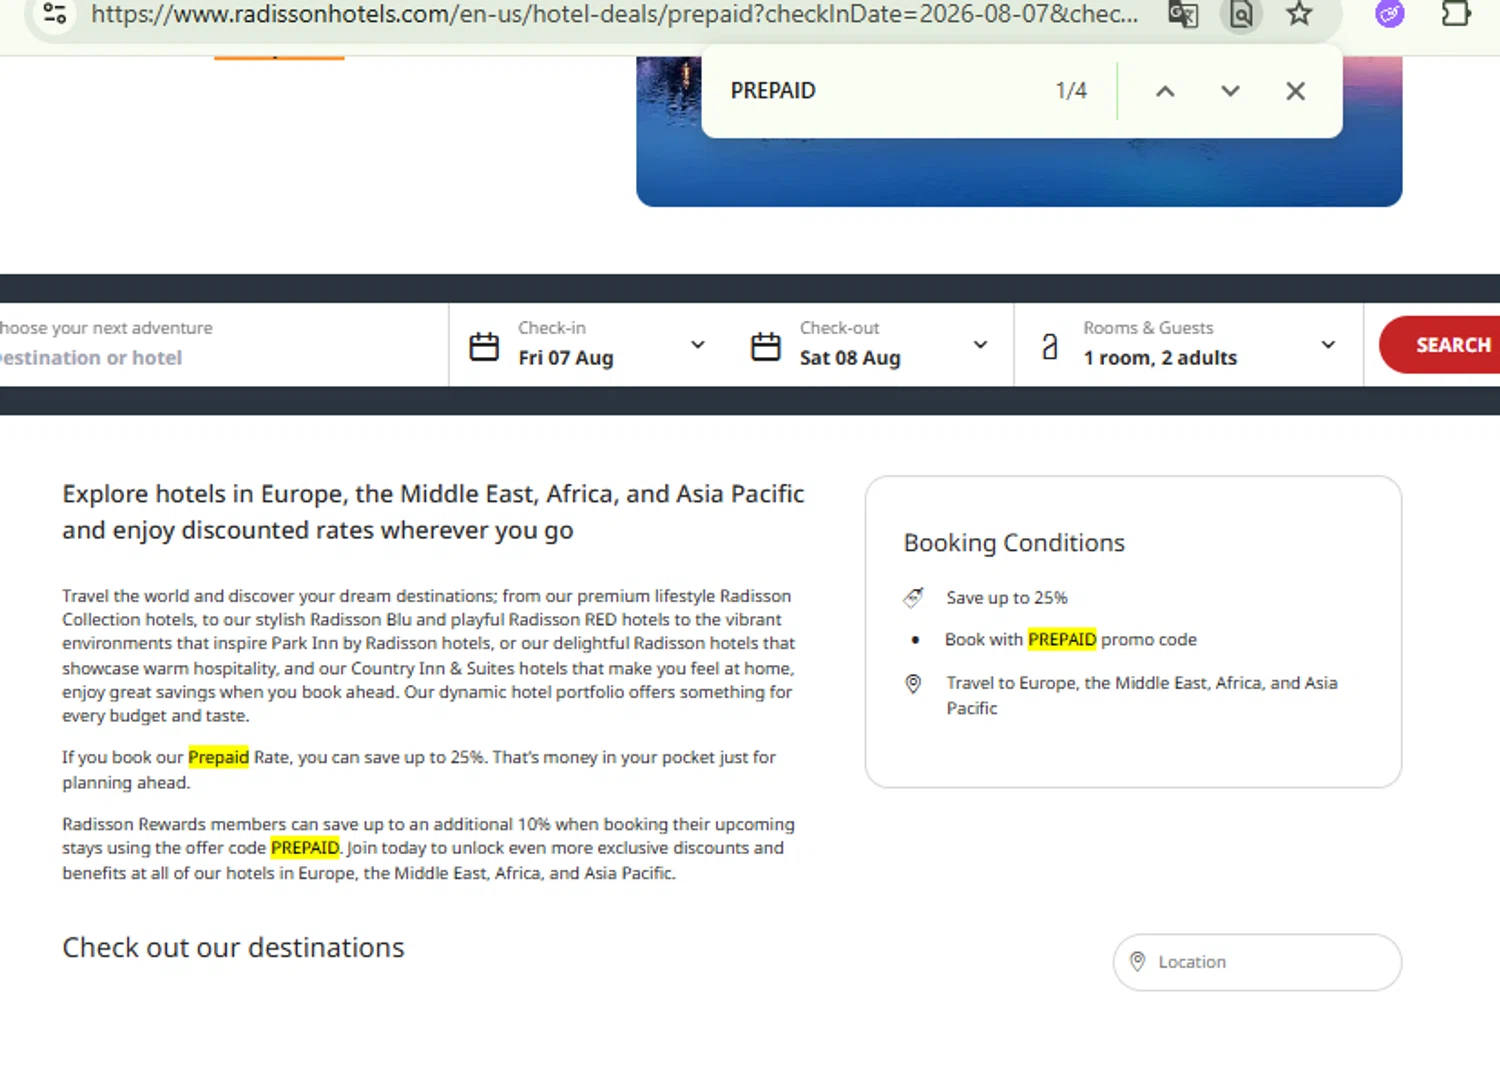
Task: Focus the destination or hotel field
Action: tap(224, 345)
